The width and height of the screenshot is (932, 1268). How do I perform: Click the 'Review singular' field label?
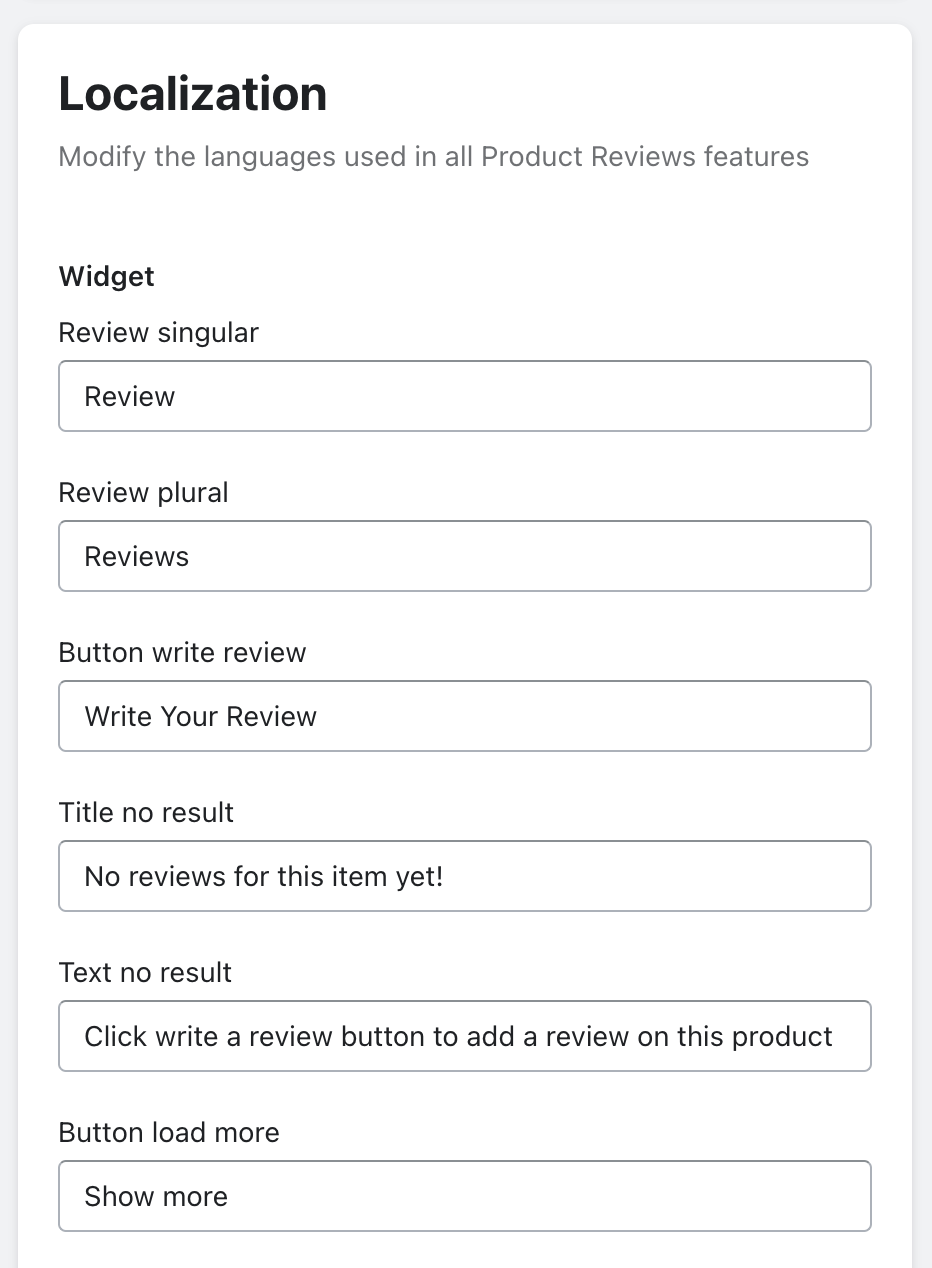(x=158, y=332)
